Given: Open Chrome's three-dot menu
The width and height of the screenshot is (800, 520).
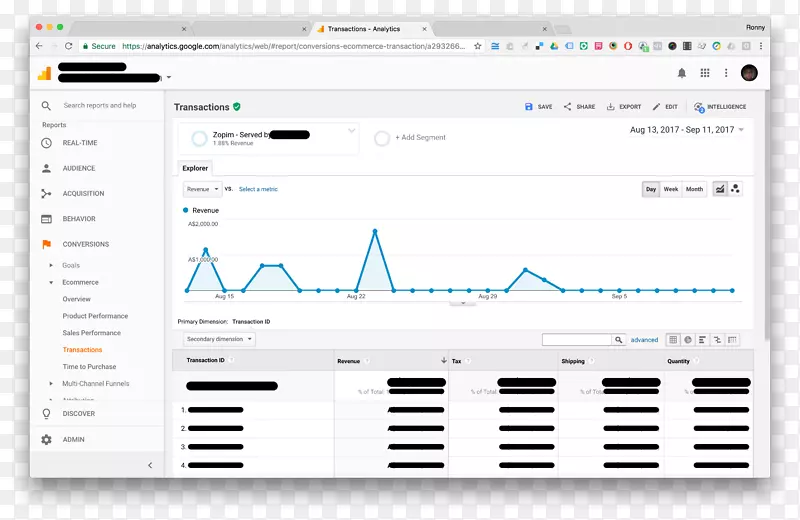Looking at the screenshot, I should 761,46.
